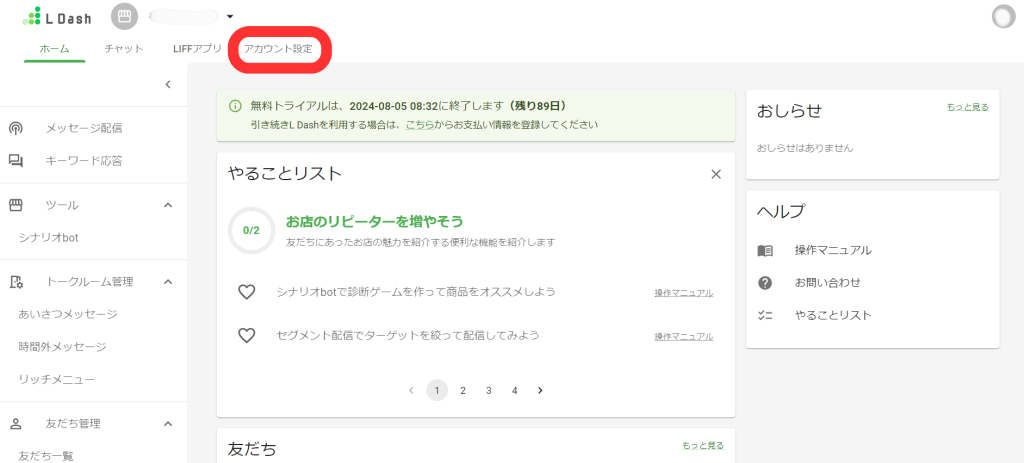Click the info icon in trial banner

point(234,106)
